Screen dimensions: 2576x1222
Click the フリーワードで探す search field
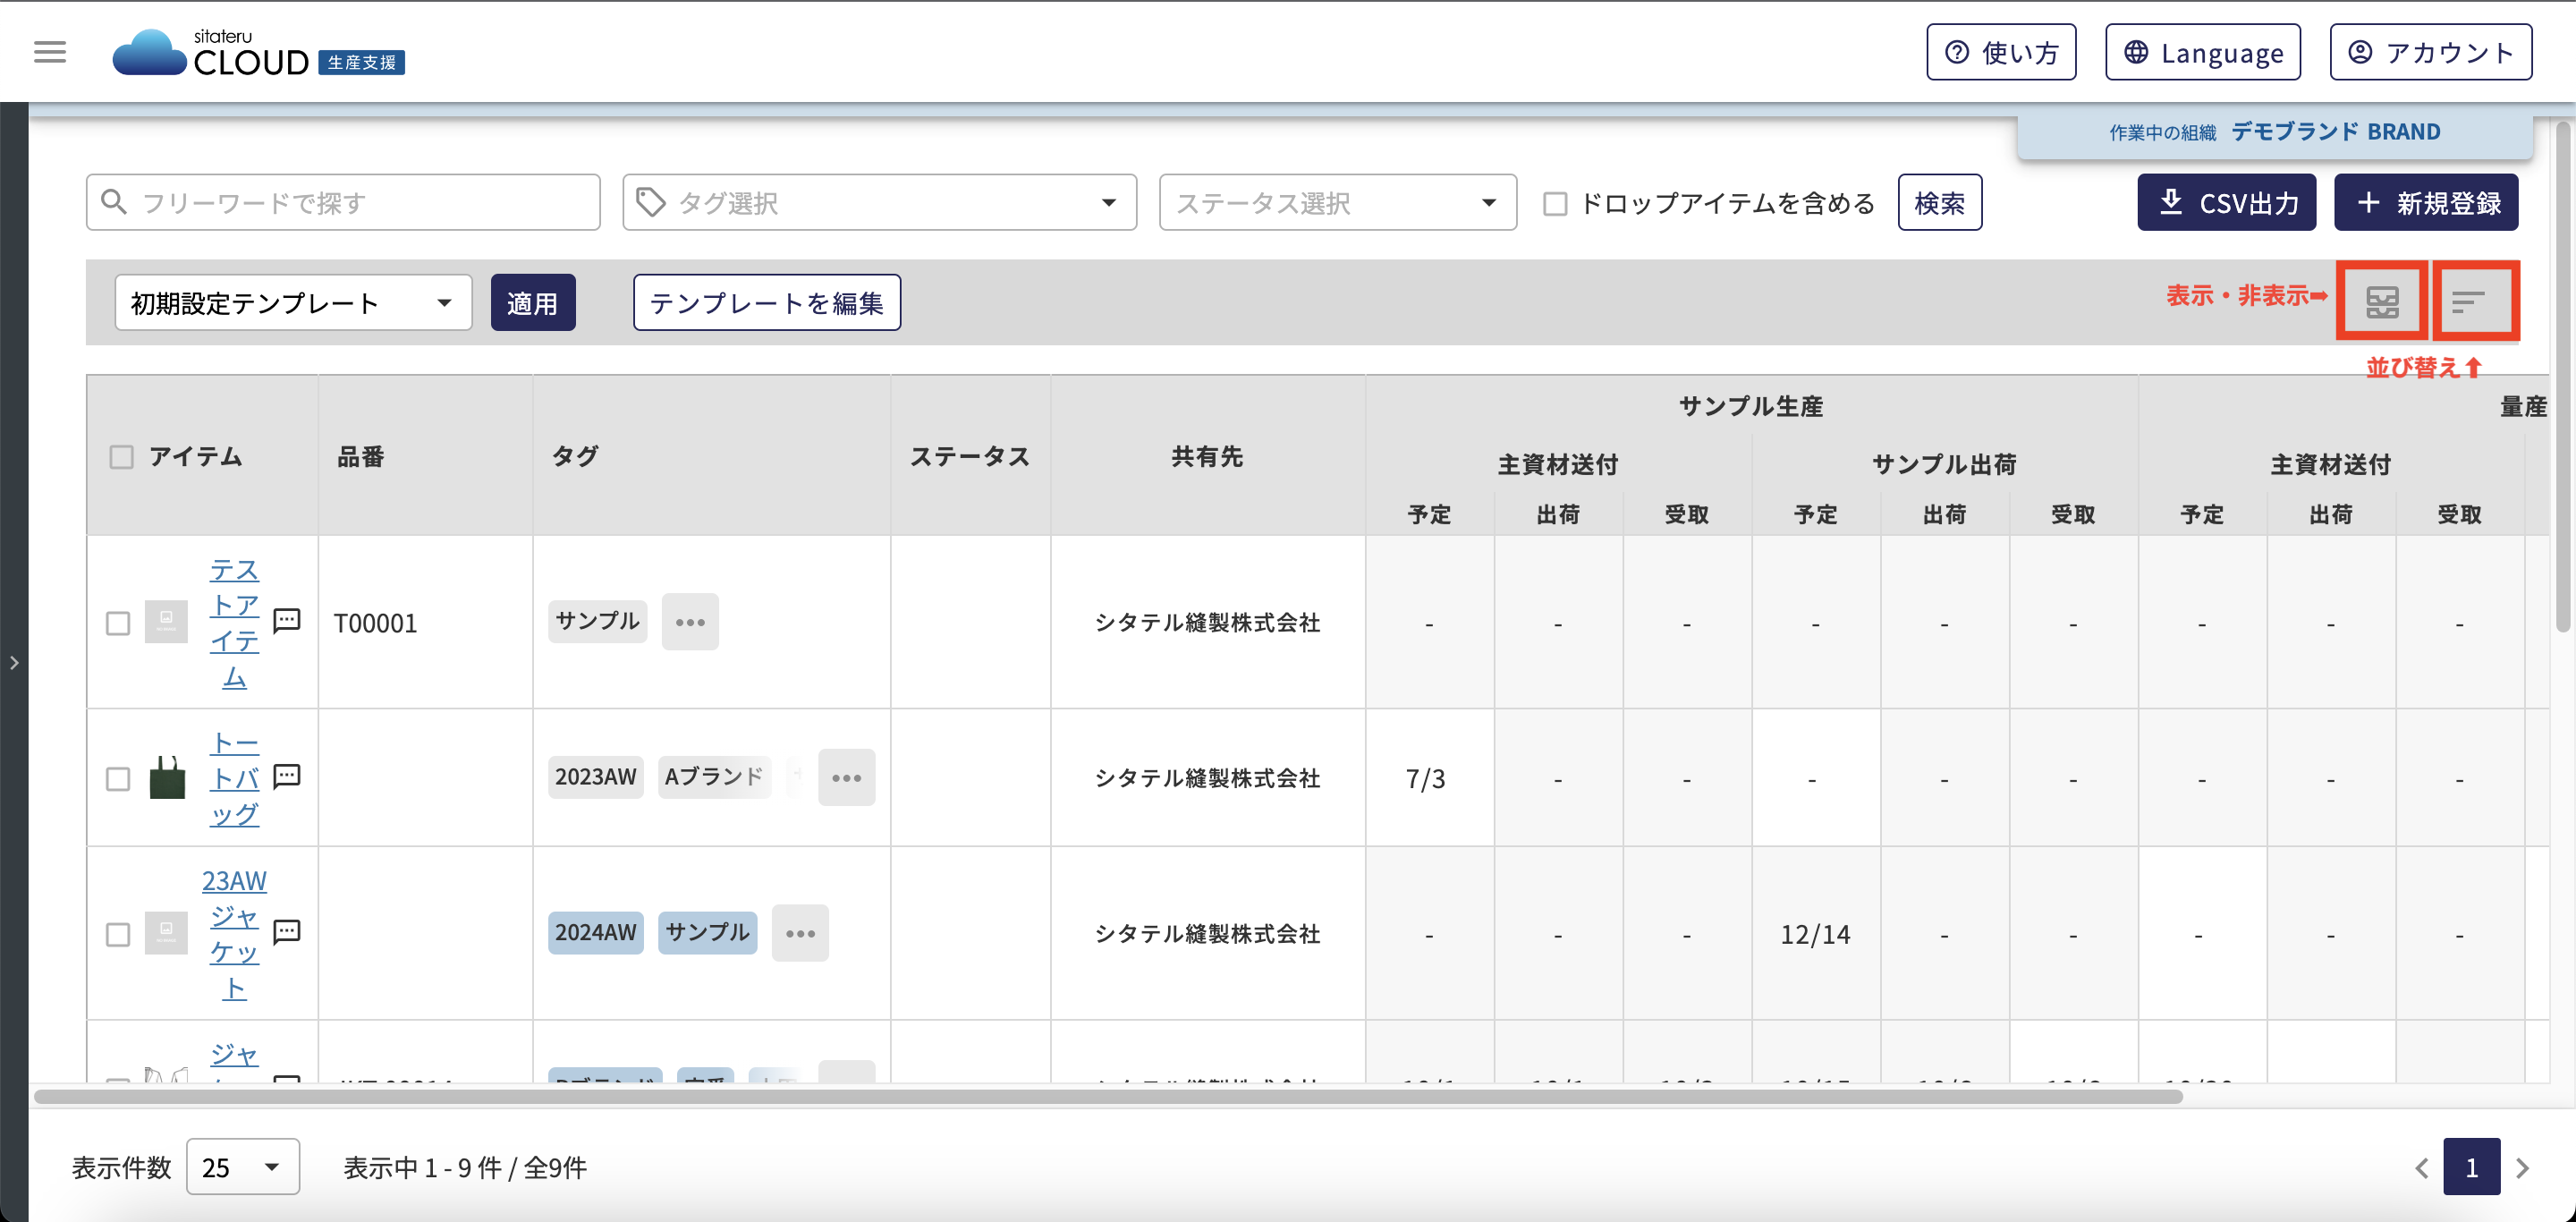point(343,203)
